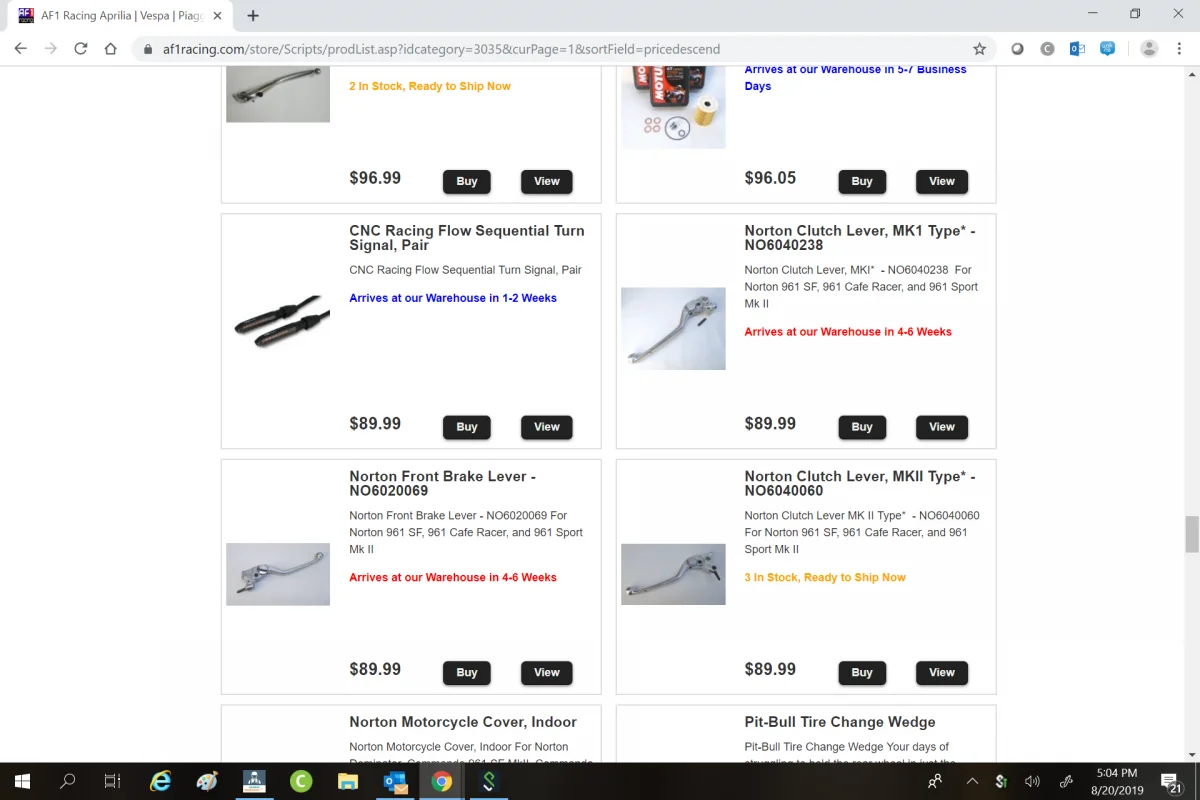Go to the browser home page icon
This screenshot has height=800, width=1200.
click(x=111, y=49)
